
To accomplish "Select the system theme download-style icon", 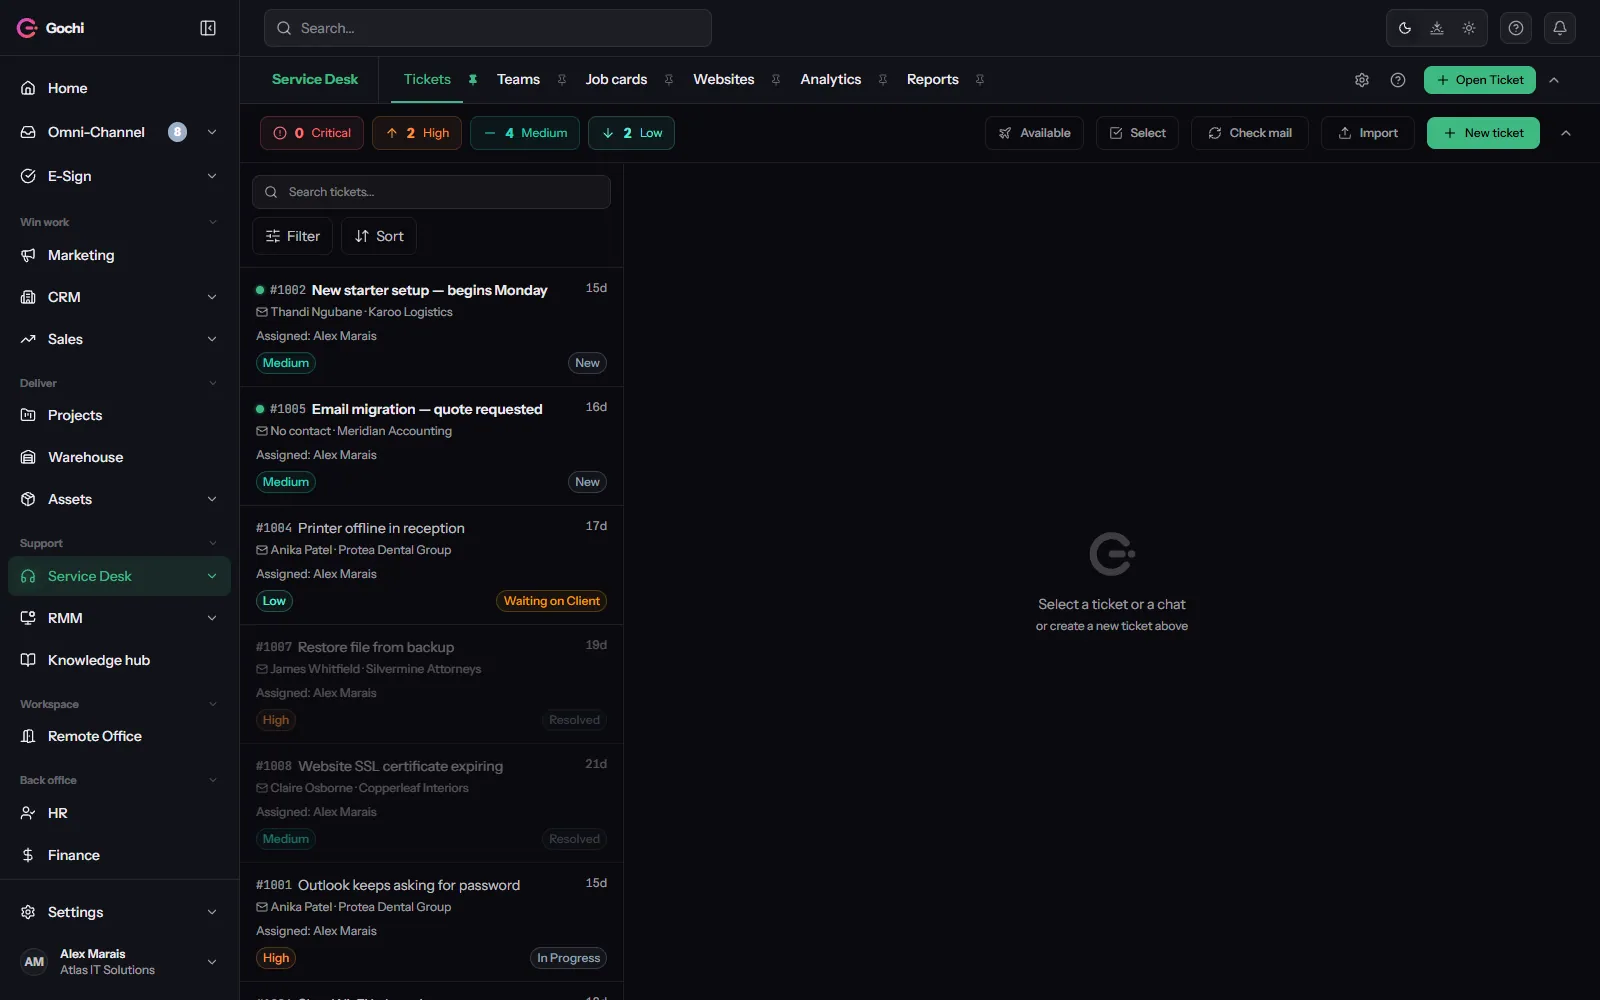I will point(1437,28).
